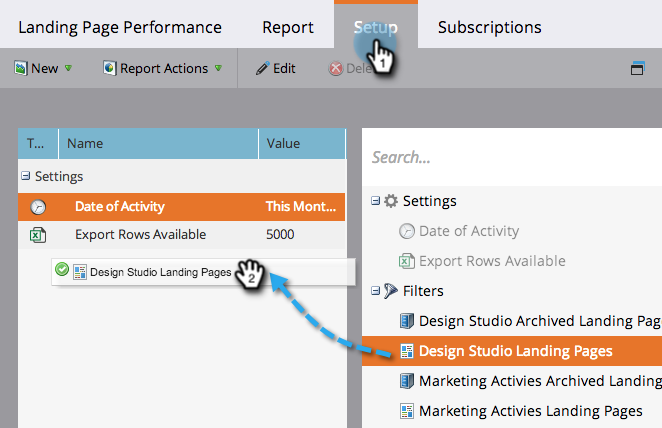Click the Marketing Activities Archived Landing icon
The height and width of the screenshot is (428, 662).
point(406,381)
